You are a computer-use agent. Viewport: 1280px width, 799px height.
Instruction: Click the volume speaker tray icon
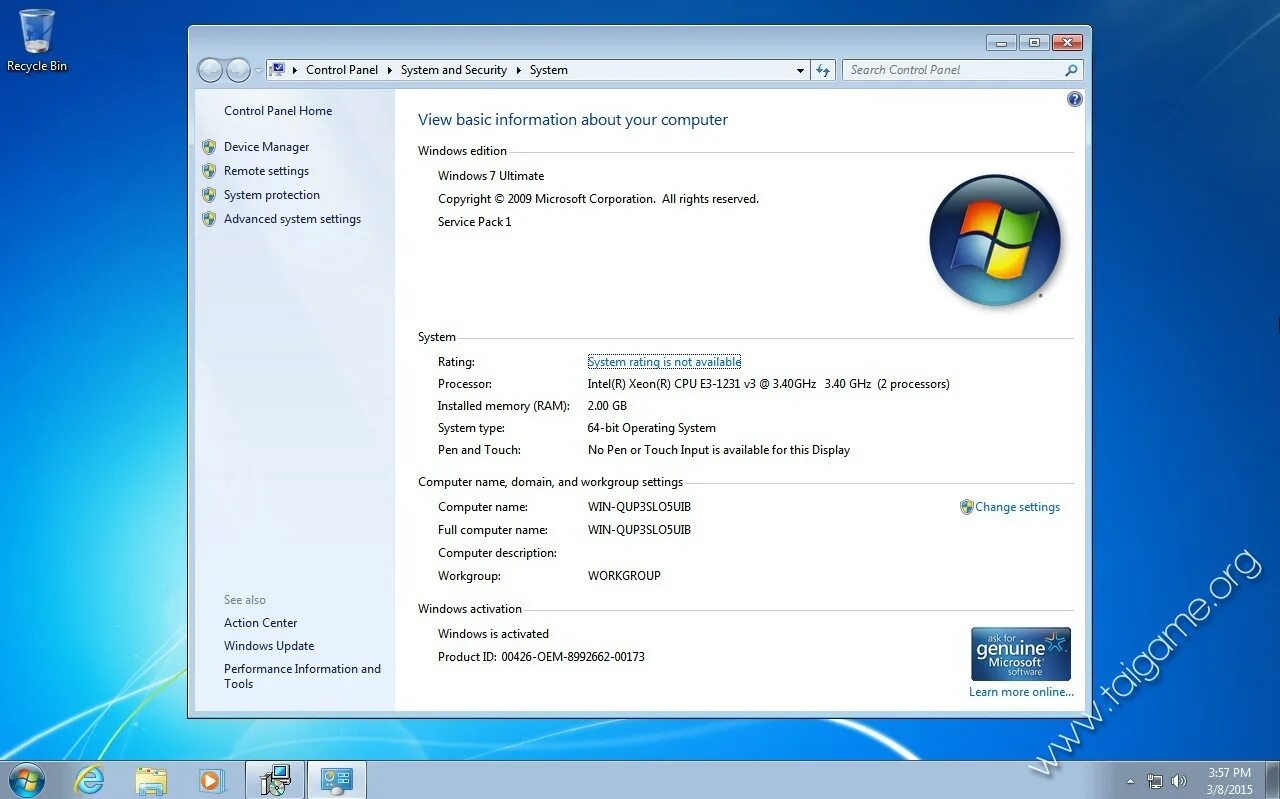(1179, 781)
